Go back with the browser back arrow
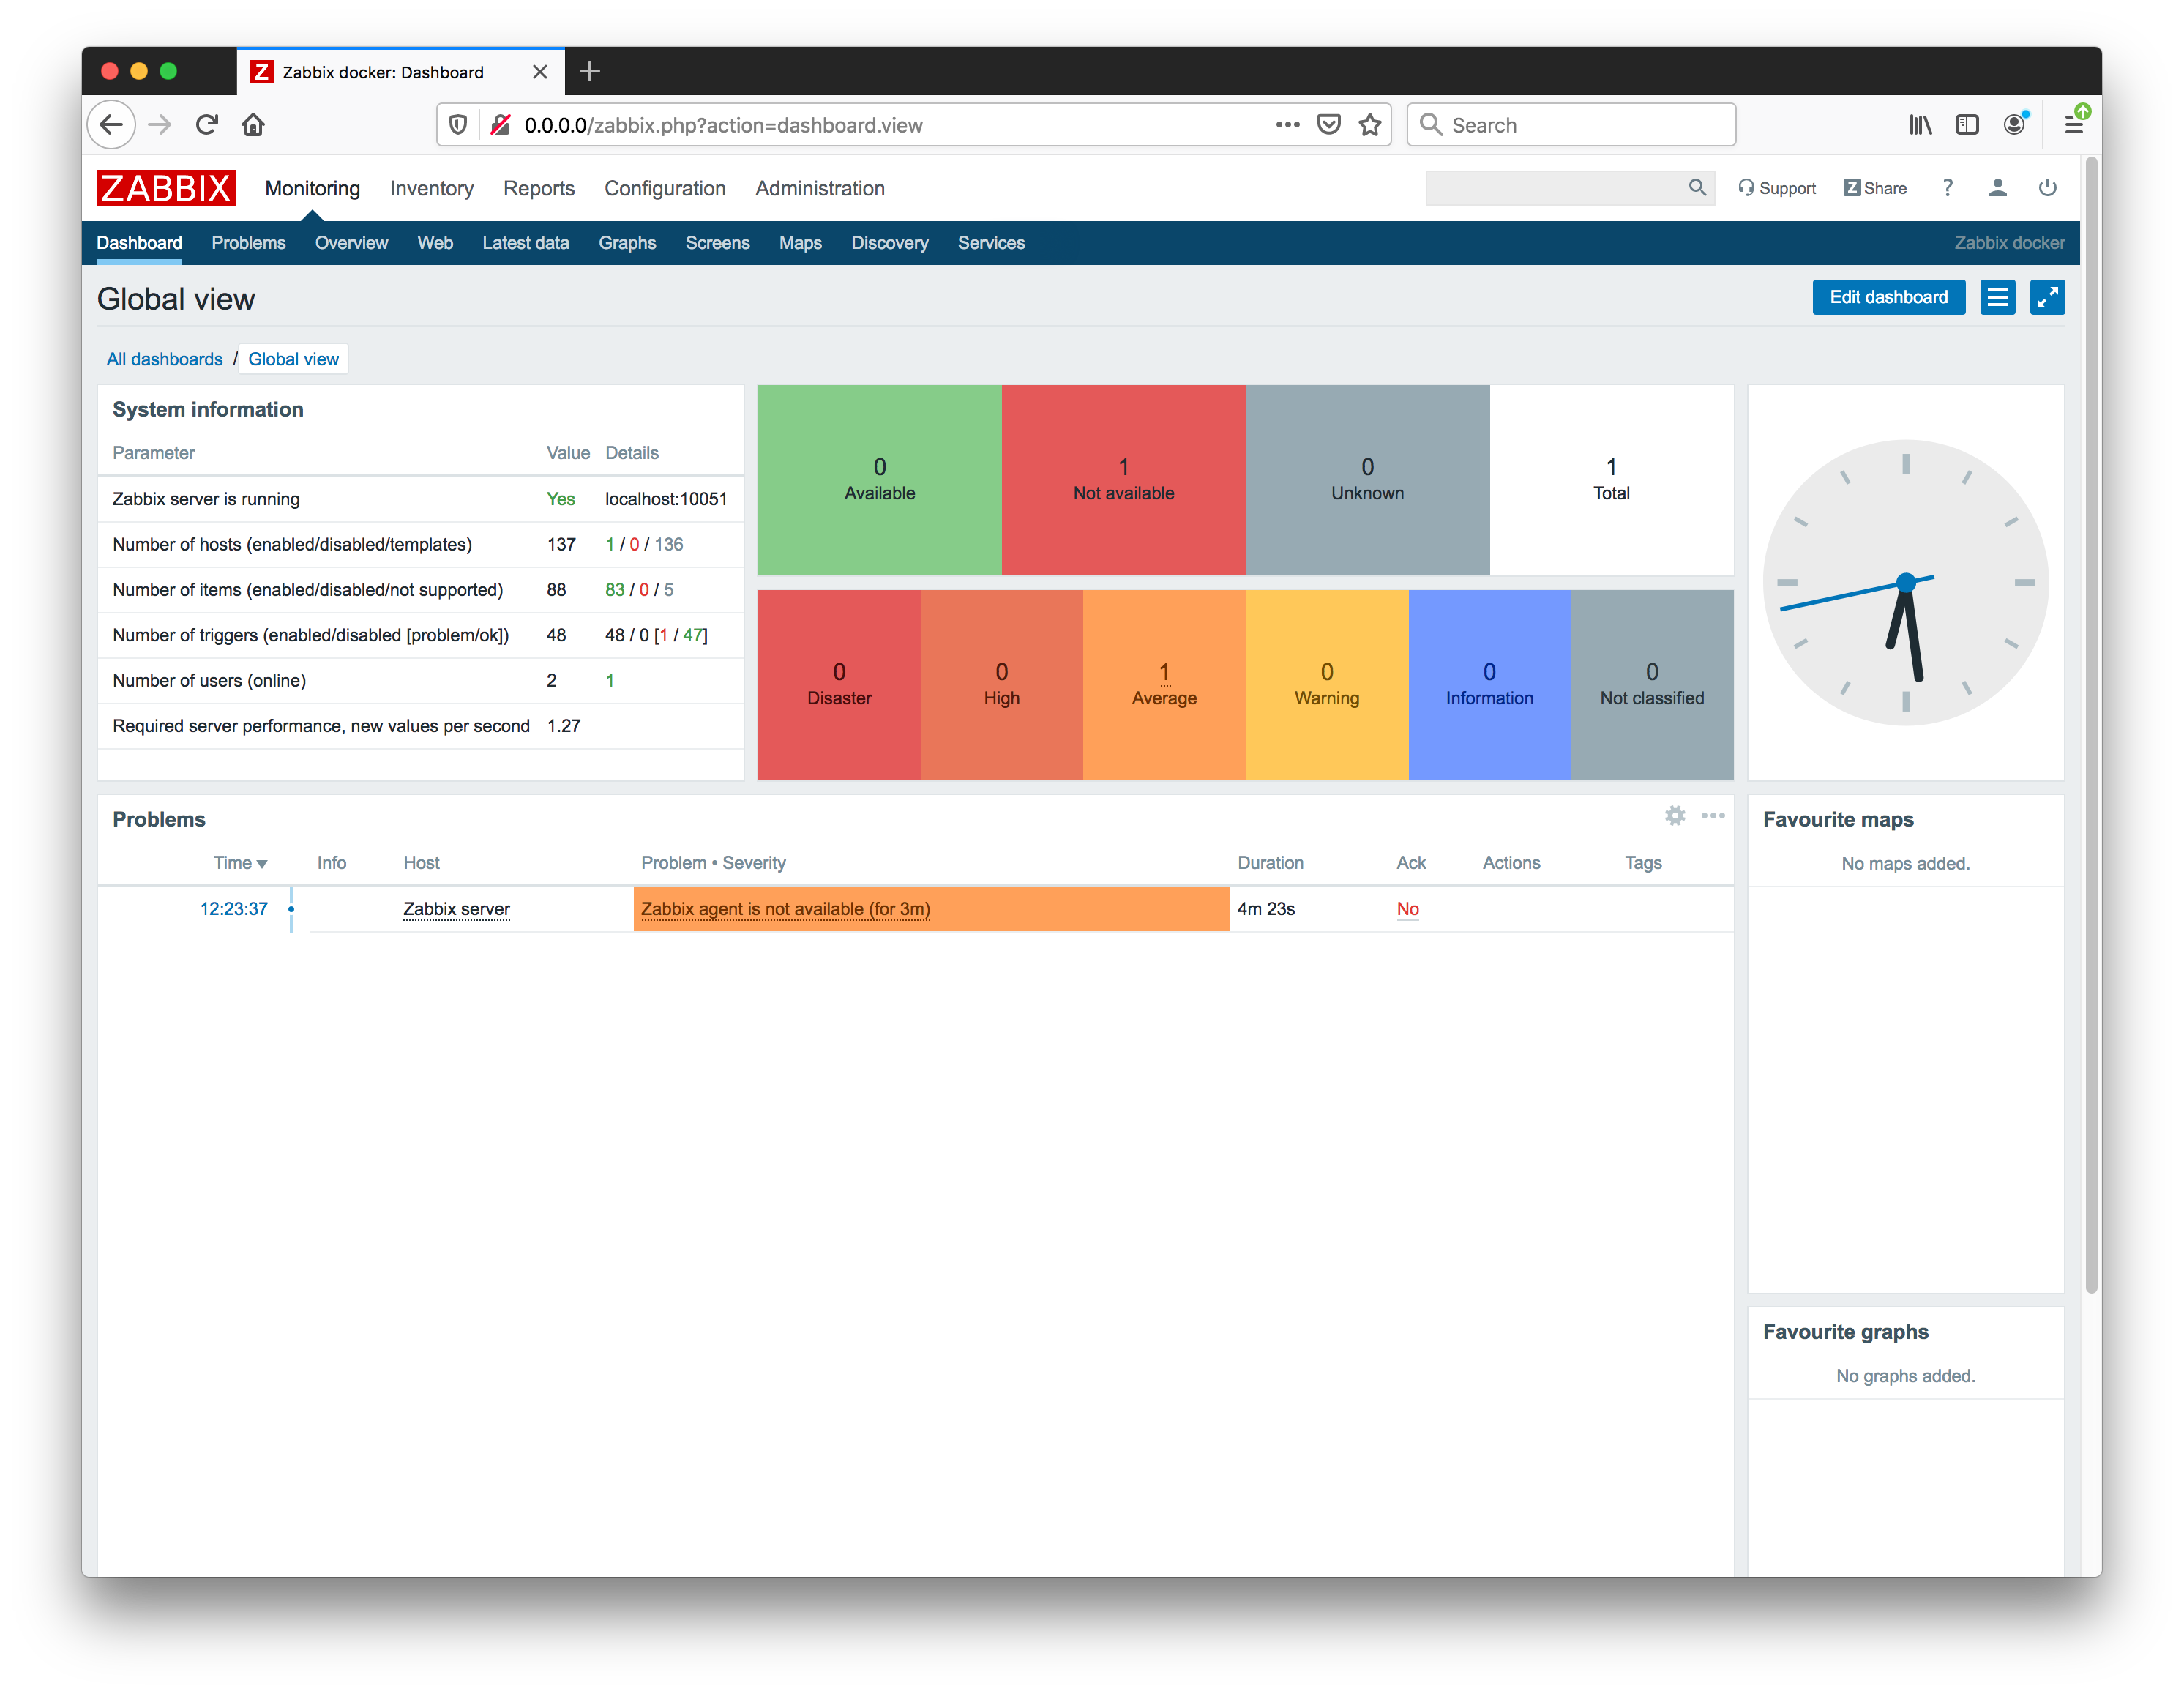 pyautogui.click(x=111, y=125)
